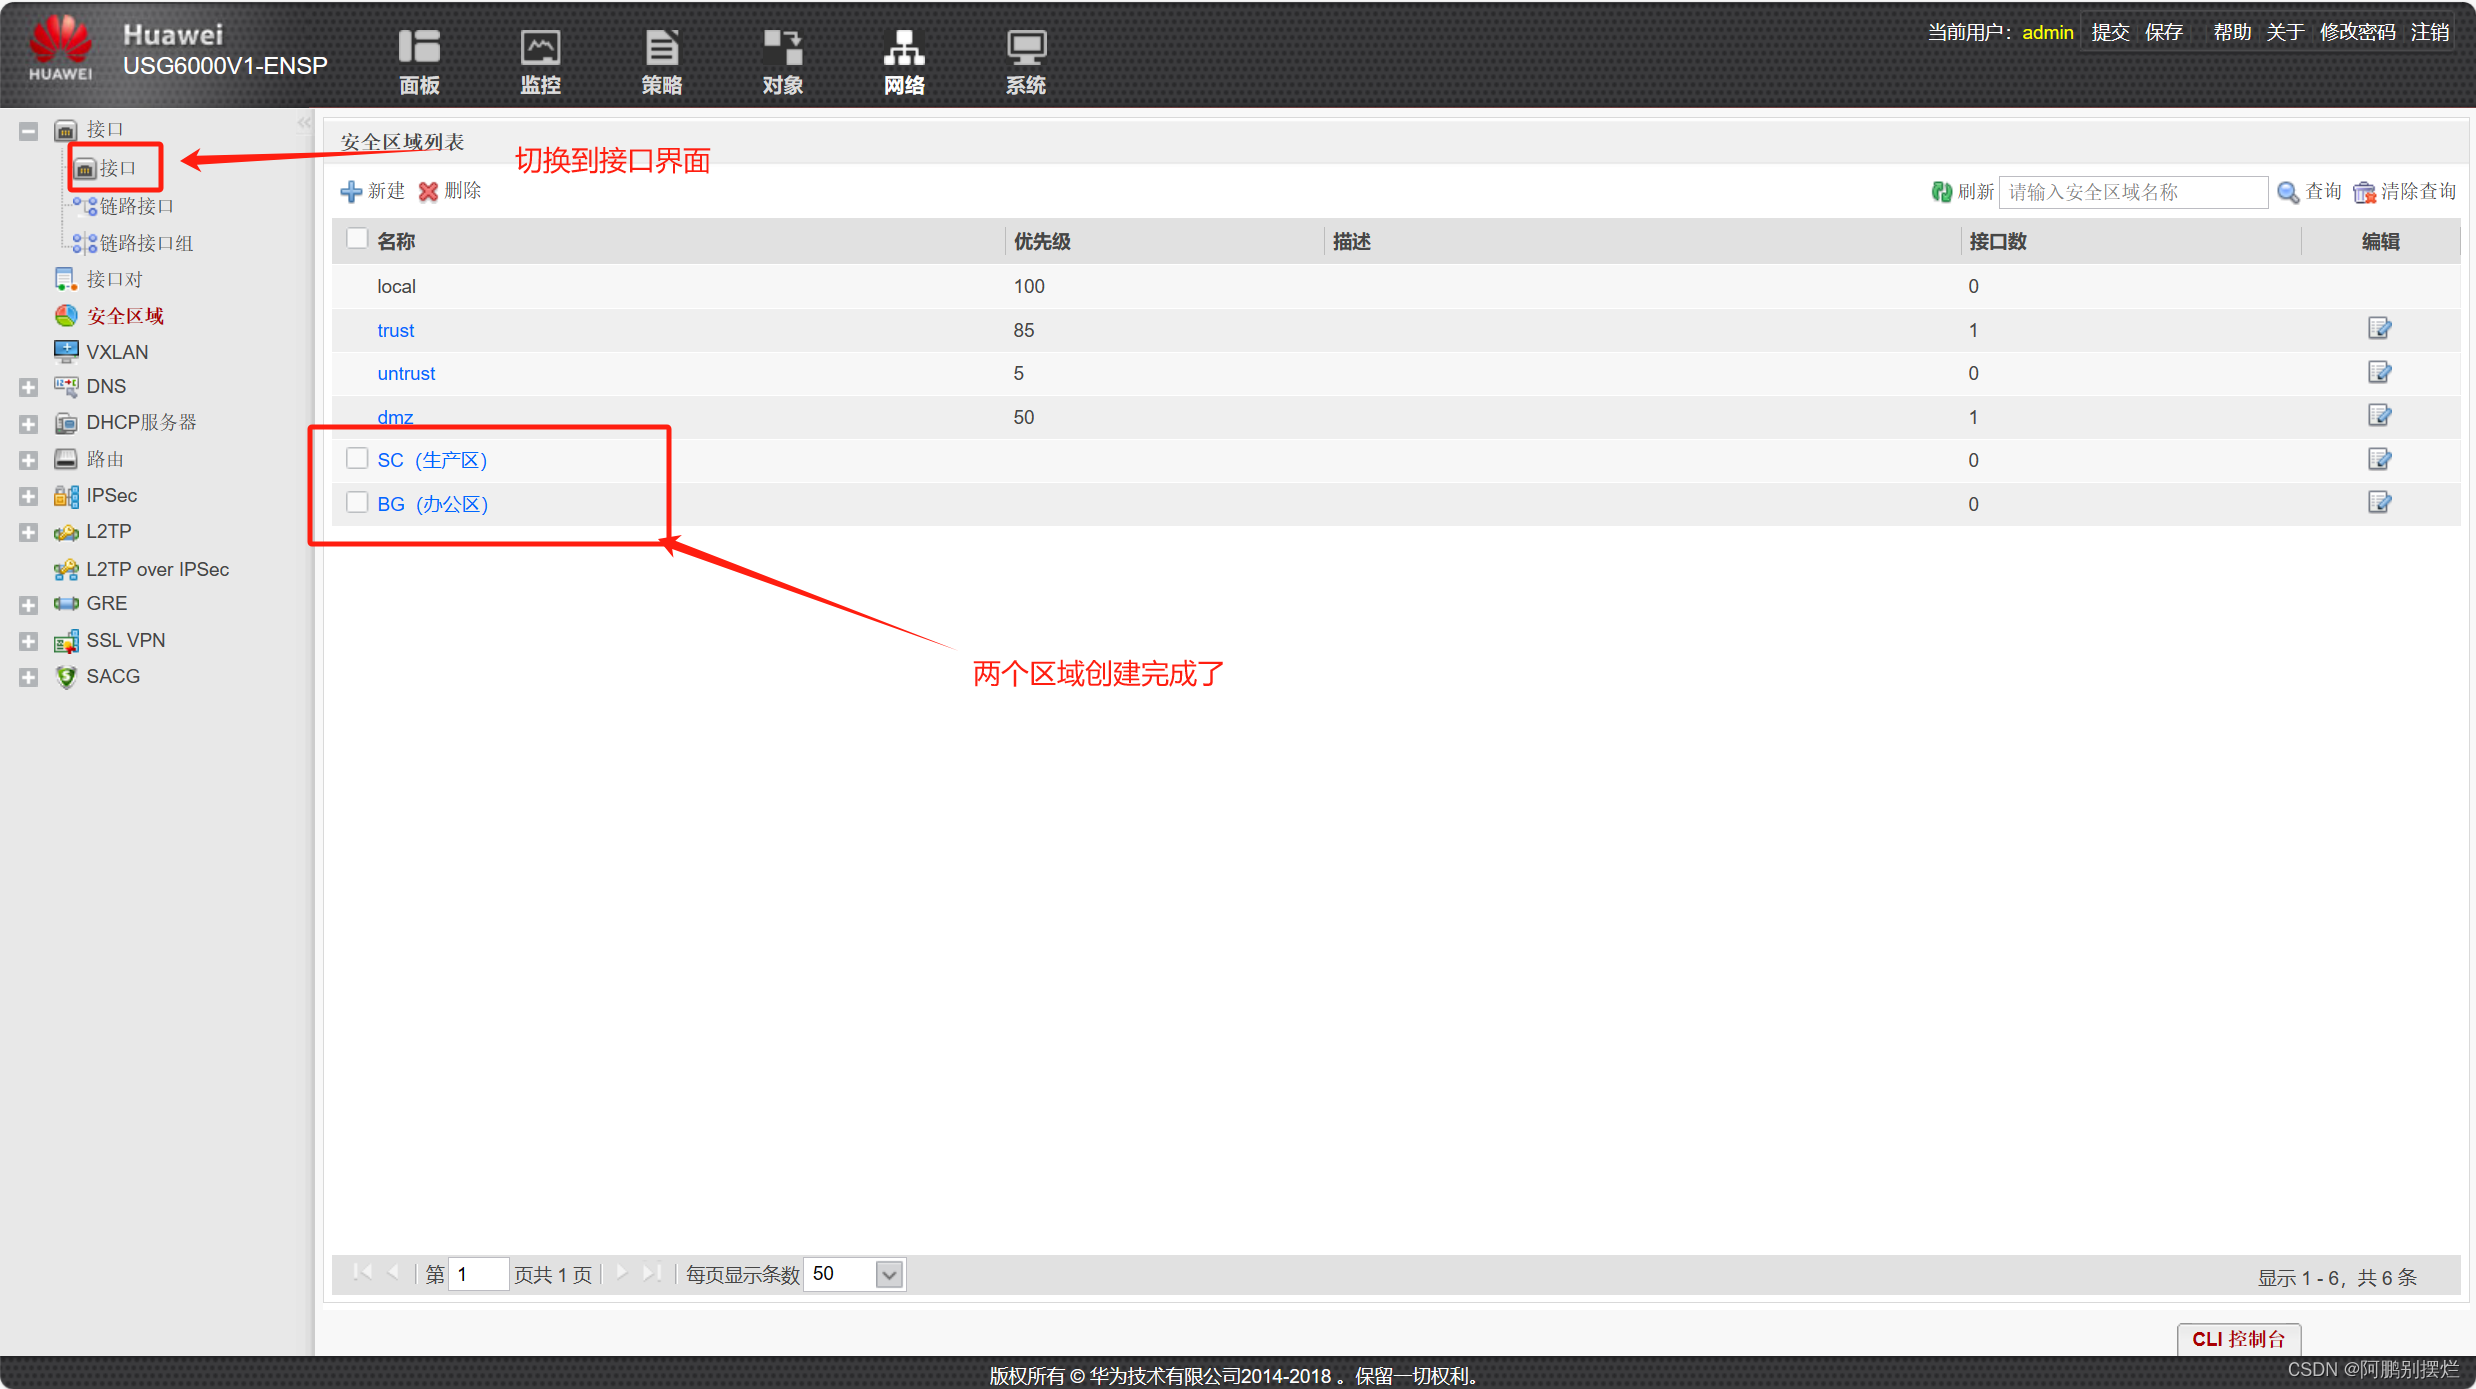Check the SC (生产区) row checkbox
The height and width of the screenshot is (1389, 2476).
(357, 459)
